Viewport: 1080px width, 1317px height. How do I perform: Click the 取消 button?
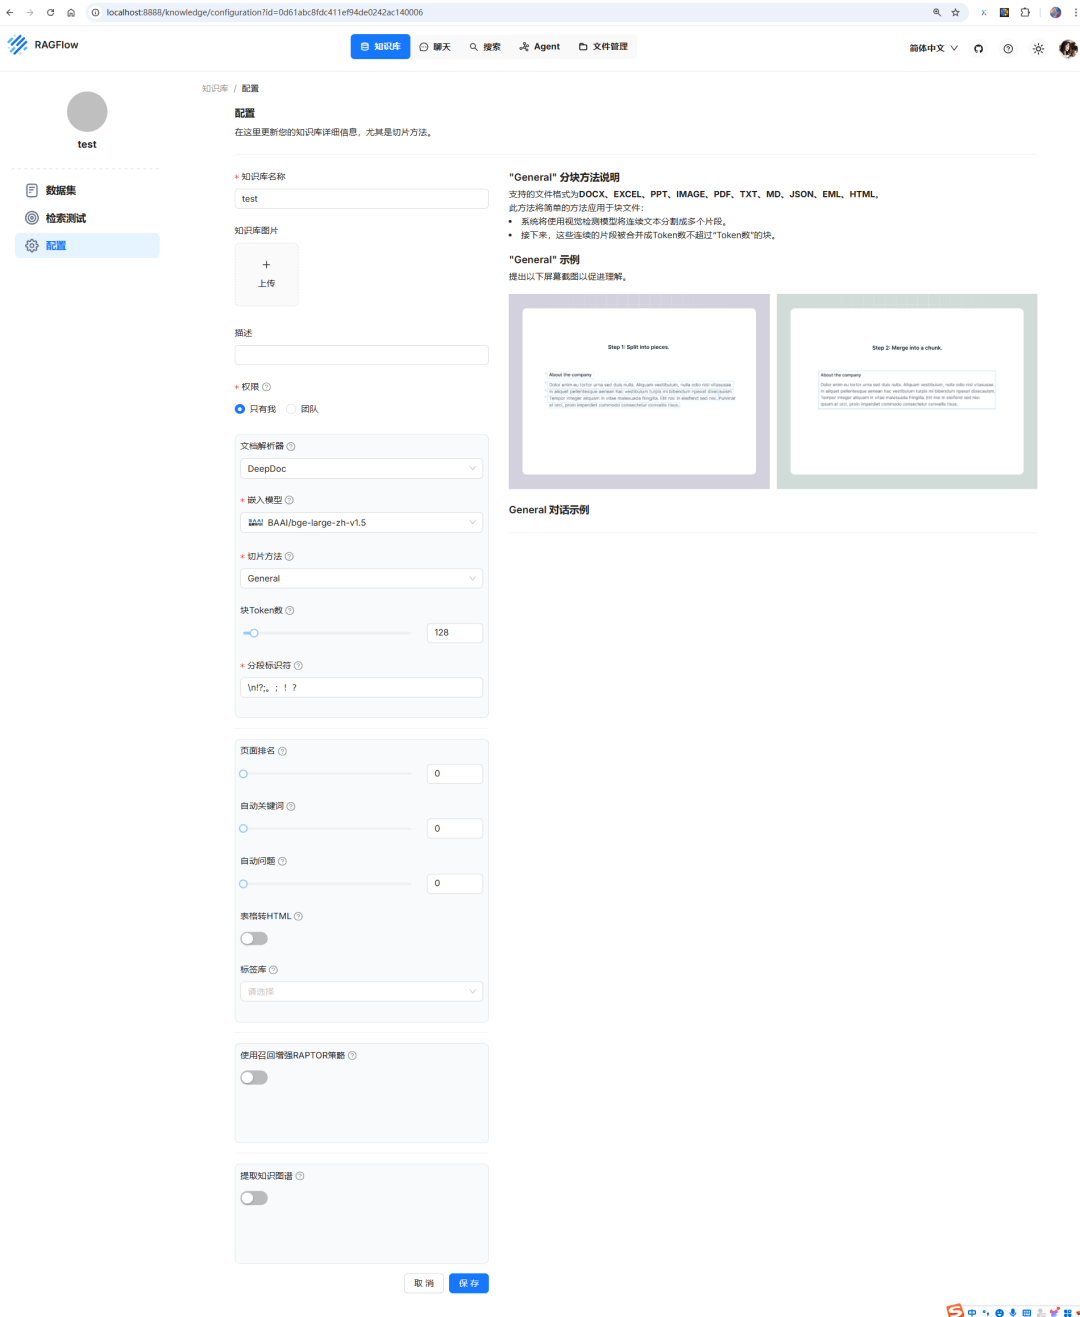click(x=424, y=1283)
